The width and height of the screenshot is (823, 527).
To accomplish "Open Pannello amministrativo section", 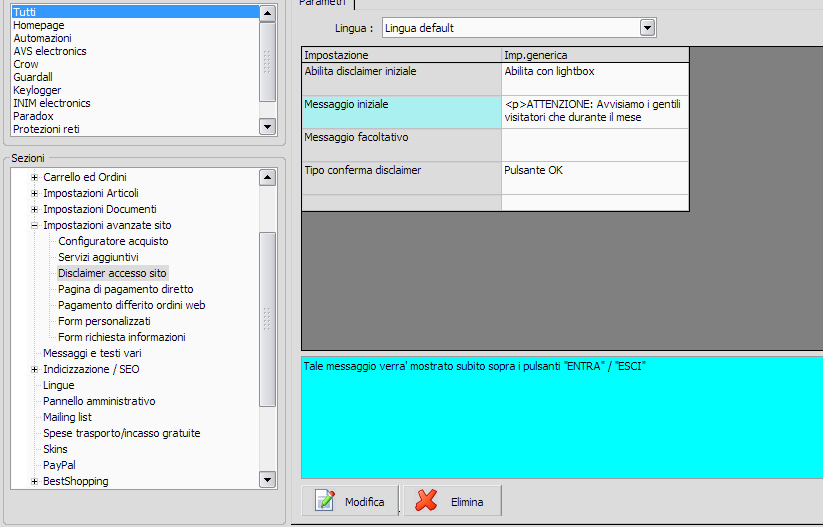I will click(x=99, y=402).
